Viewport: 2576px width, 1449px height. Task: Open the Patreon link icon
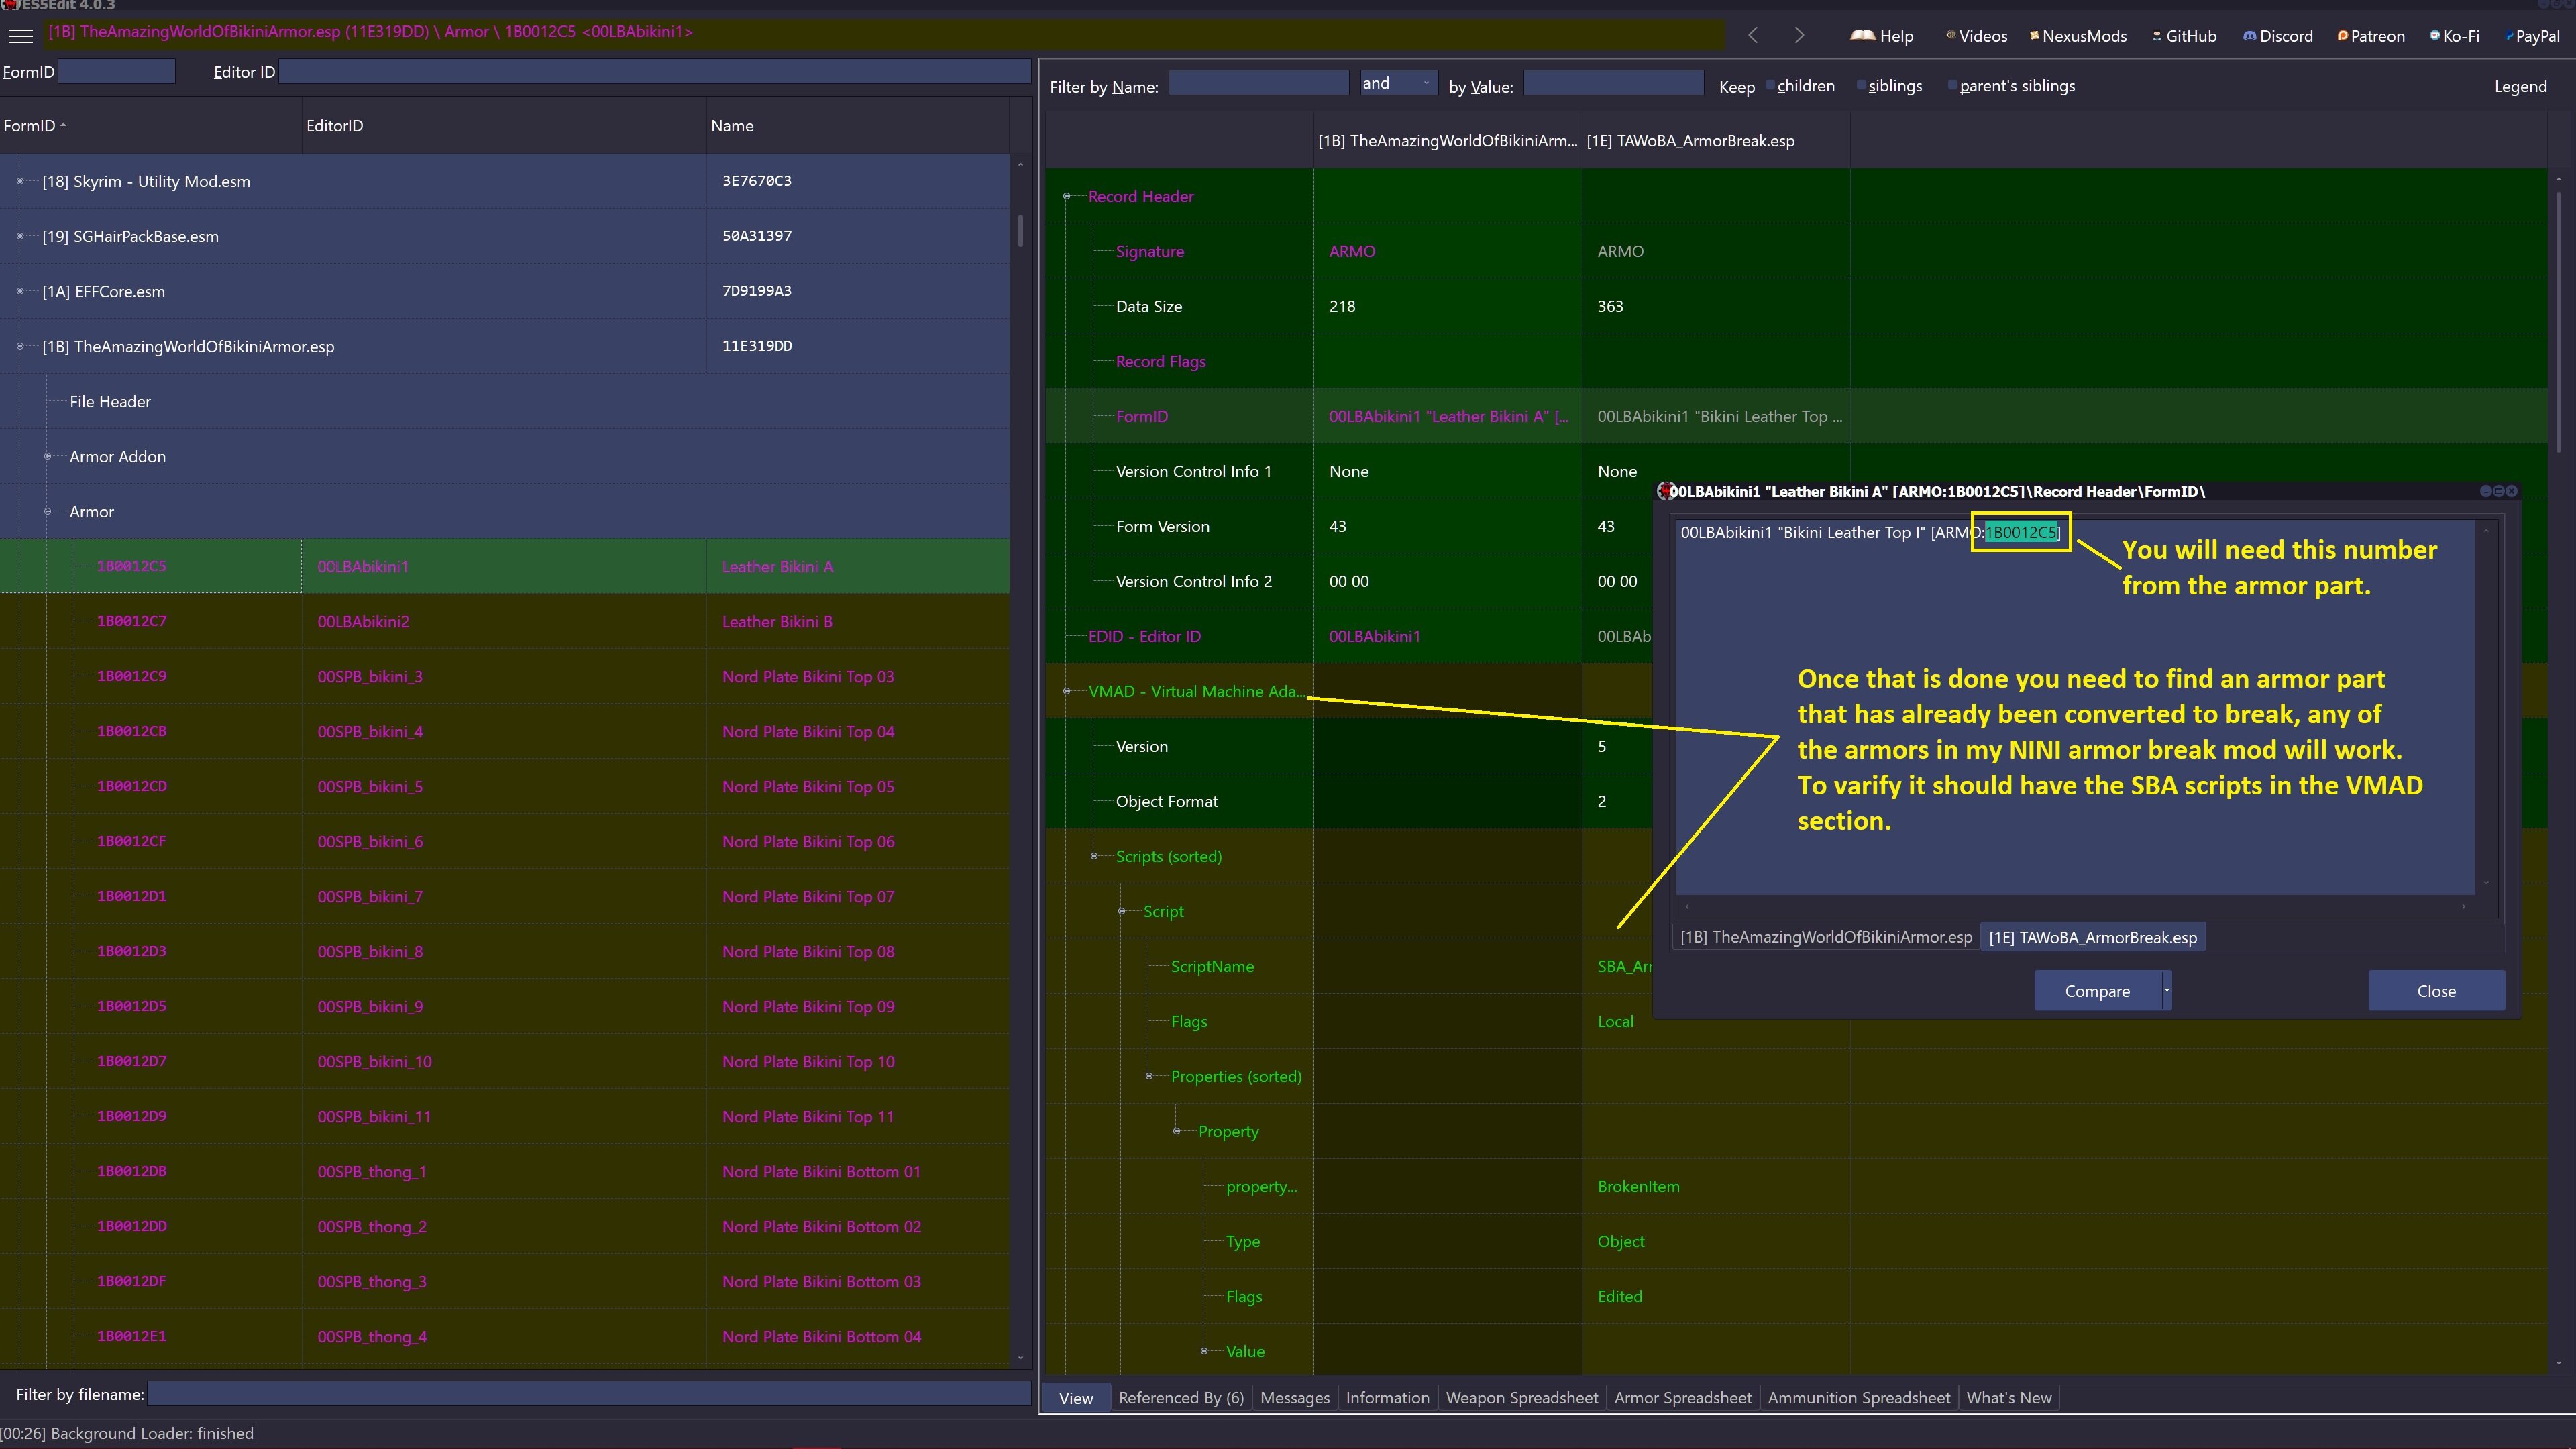click(x=2342, y=36)
